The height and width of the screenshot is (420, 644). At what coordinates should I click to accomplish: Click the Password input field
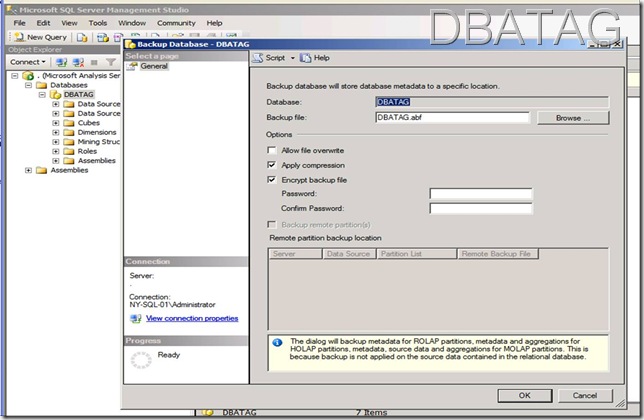(x=481, y=193)
